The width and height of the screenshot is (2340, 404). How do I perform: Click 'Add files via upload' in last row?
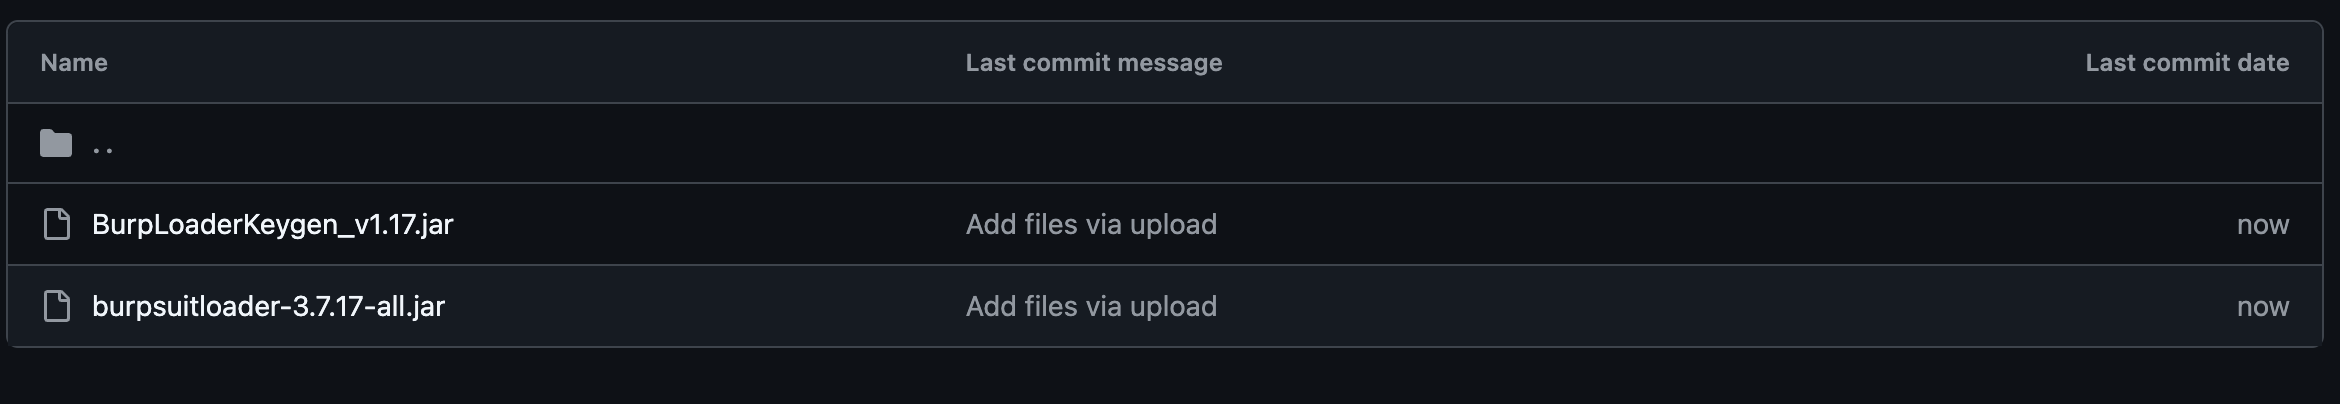tap(1091, 306)
